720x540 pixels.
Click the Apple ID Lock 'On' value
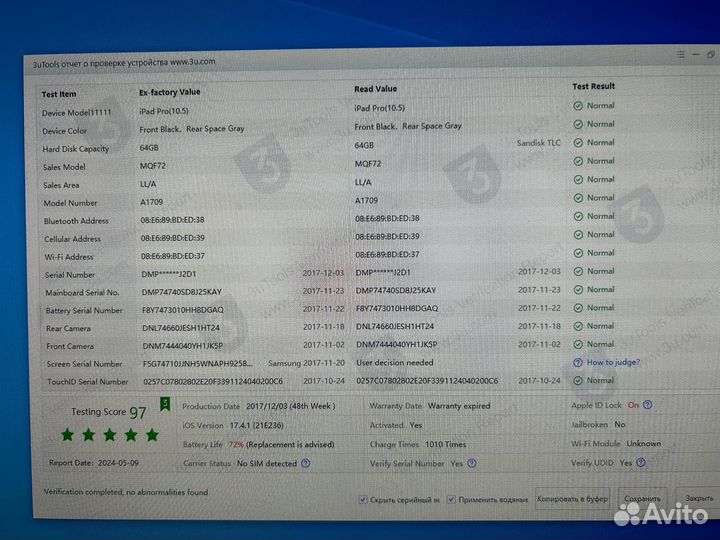(633, 405)
